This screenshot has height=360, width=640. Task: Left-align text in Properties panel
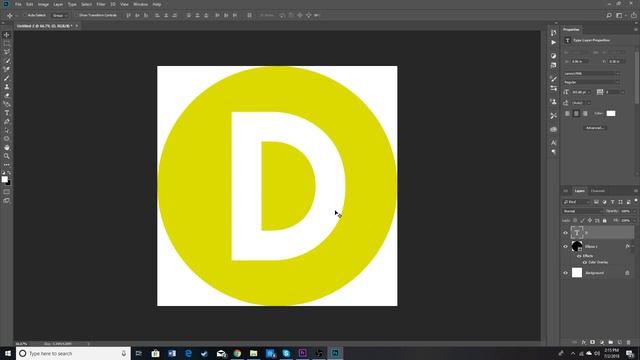pos(567,113)
